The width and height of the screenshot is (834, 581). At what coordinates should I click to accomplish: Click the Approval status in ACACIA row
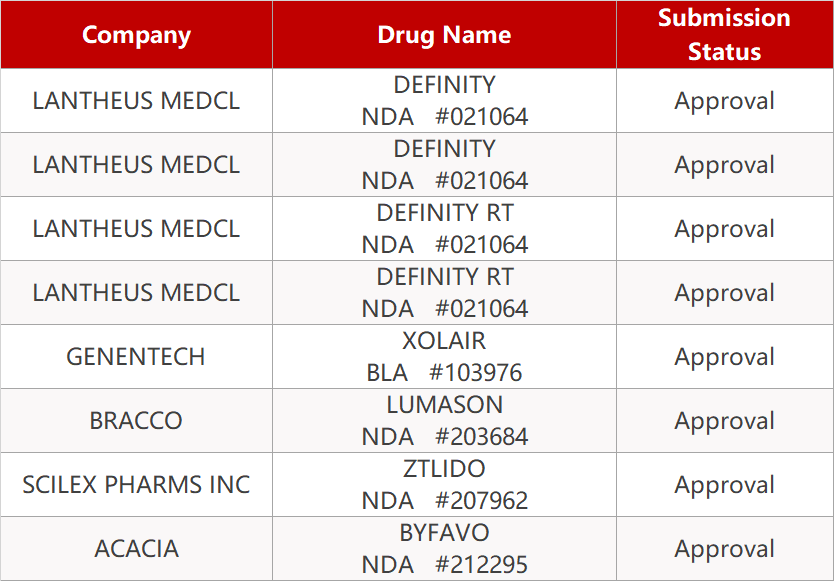tap(724, 549)
